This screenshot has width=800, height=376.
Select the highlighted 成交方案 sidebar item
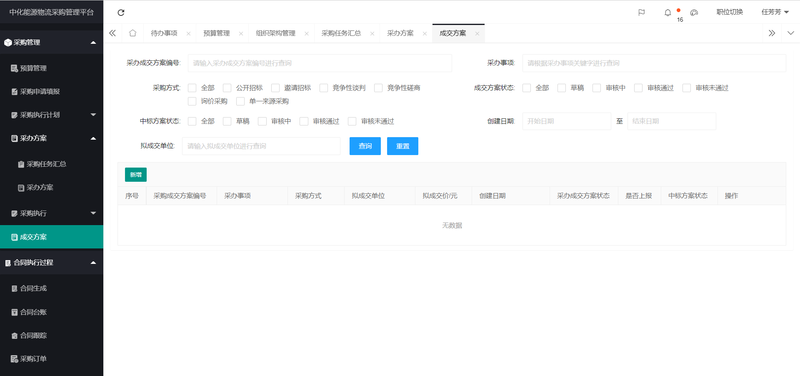(x=52, y=237)
